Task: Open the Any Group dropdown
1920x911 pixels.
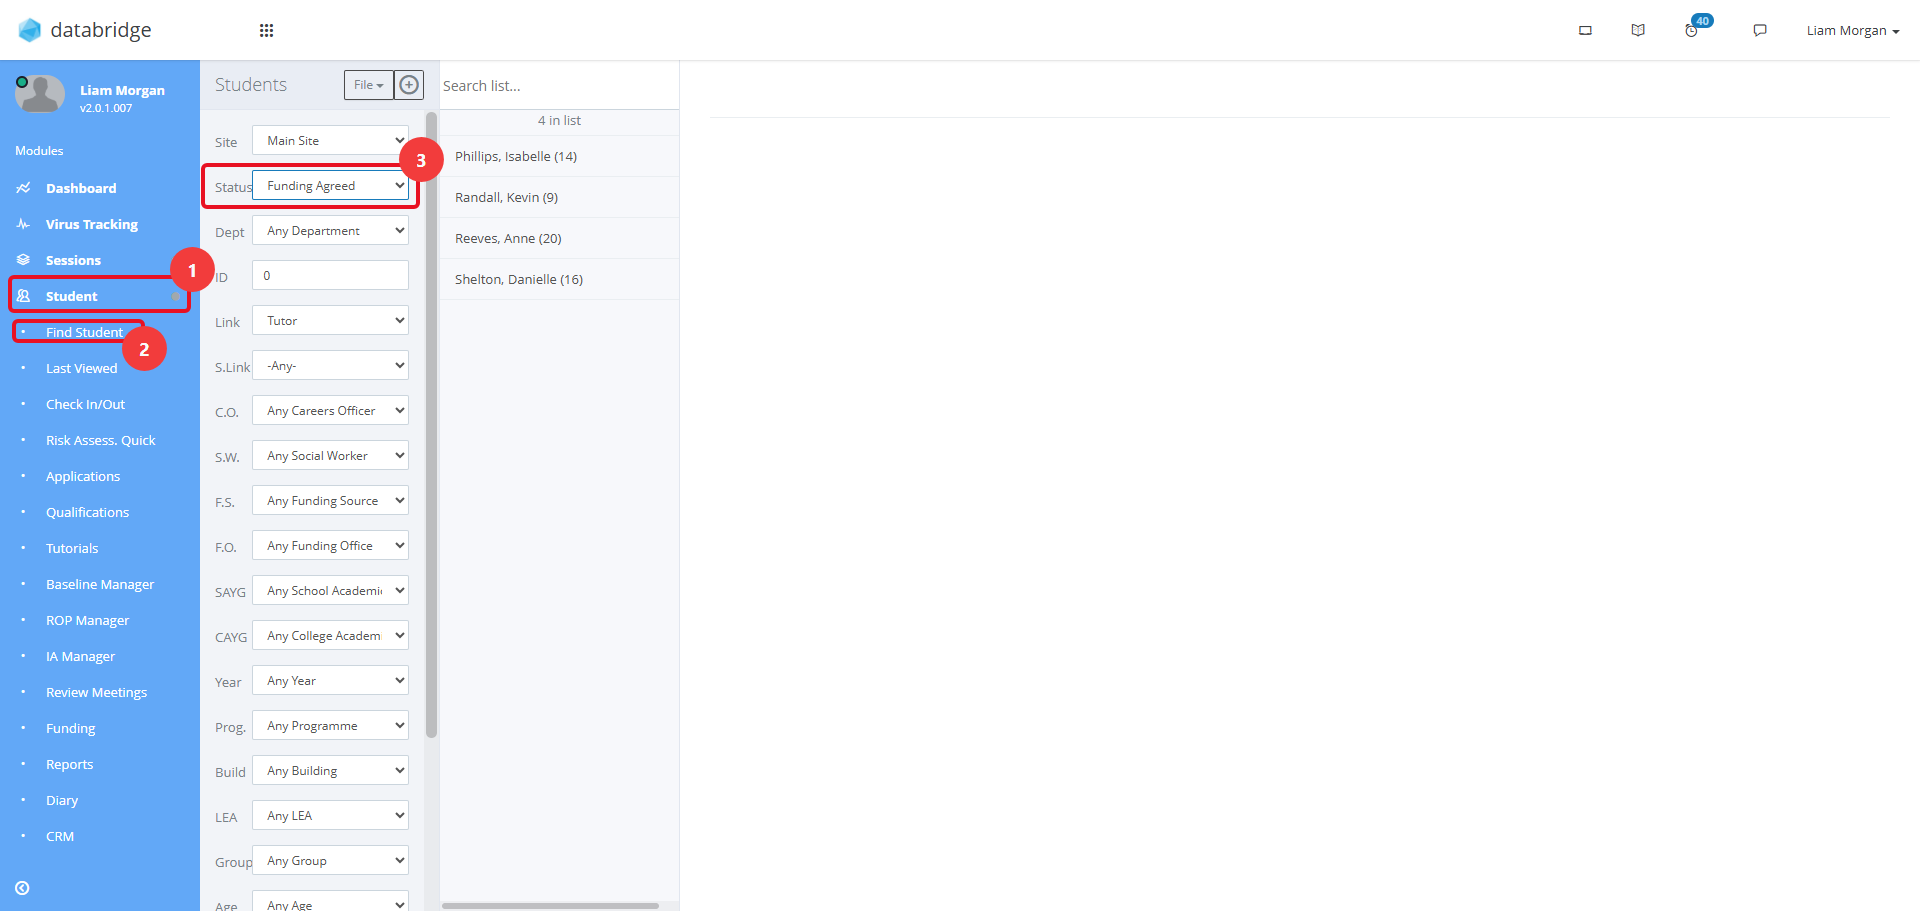Action: click(330, 861)
